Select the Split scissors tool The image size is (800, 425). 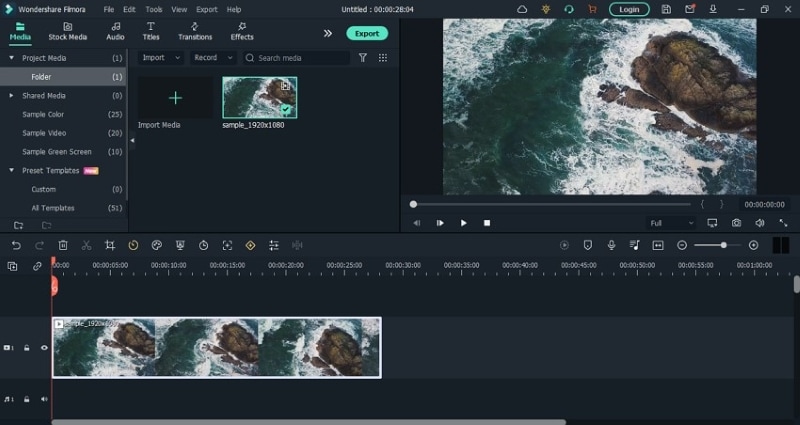86,245
